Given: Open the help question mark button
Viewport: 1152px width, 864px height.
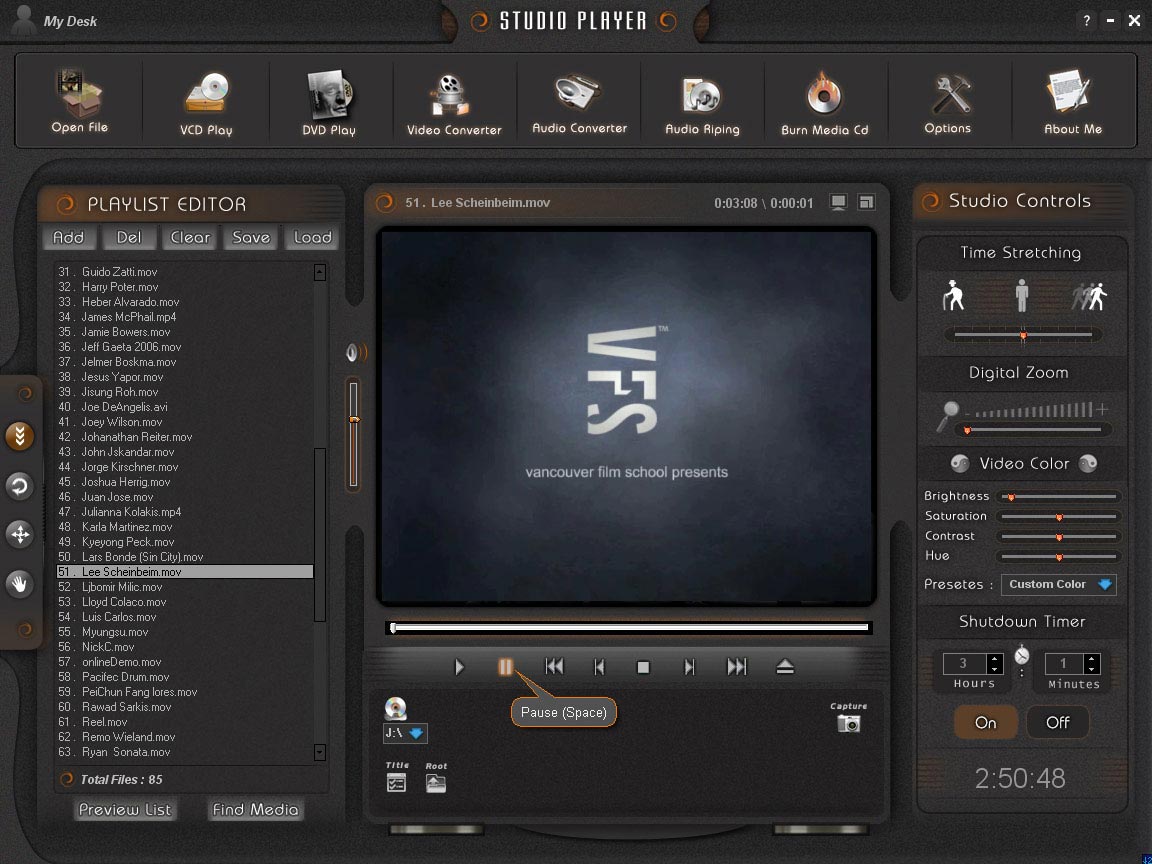Looking at the screenshot, I should (1086, 21).
